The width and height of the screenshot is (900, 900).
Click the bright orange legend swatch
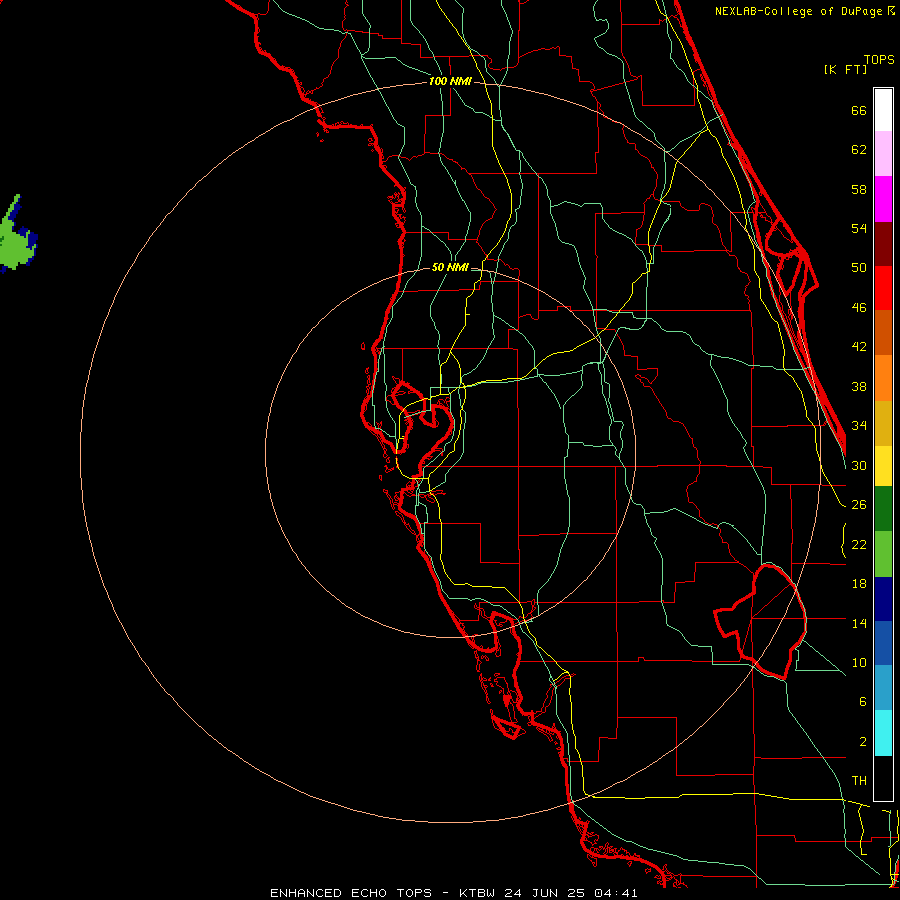click(883, 377)
